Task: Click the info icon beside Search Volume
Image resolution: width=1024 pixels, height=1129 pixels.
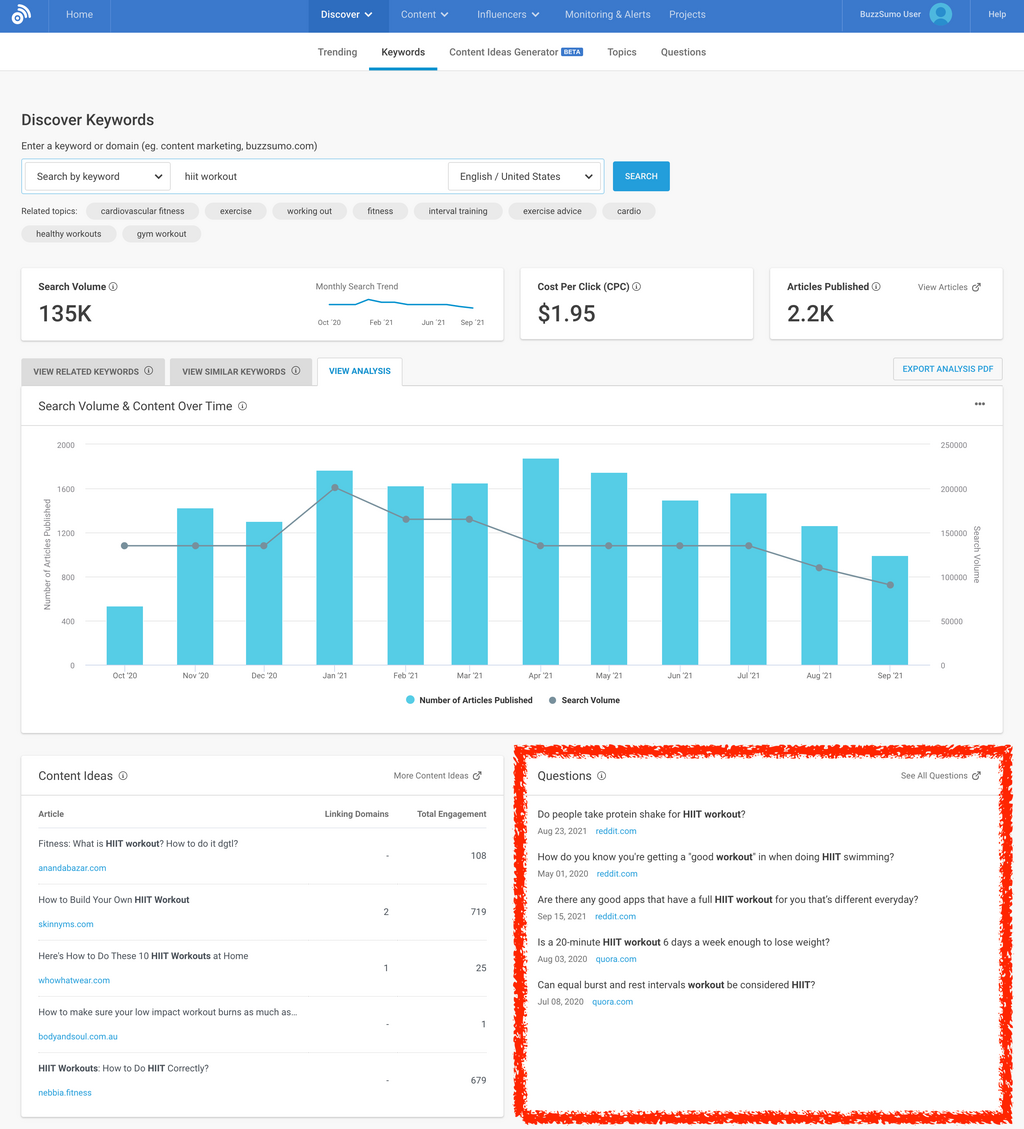Action: pyautogui.click(x=113, y=287)
